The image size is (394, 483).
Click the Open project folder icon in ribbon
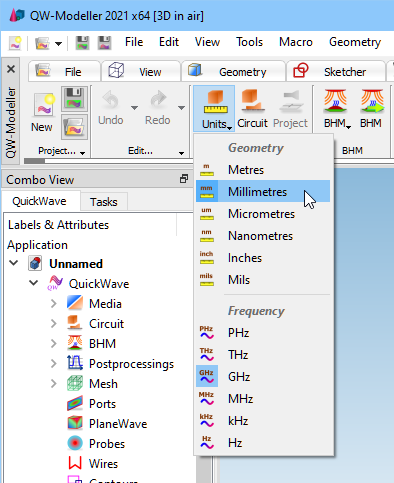point(74,127)
